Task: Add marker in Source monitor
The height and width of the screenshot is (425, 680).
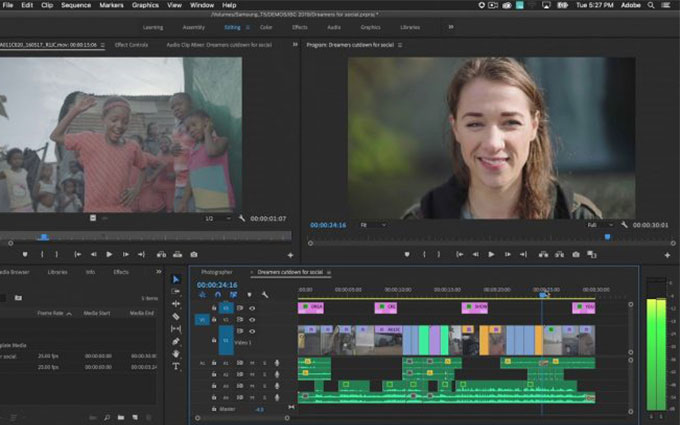Action: point(25,255)
